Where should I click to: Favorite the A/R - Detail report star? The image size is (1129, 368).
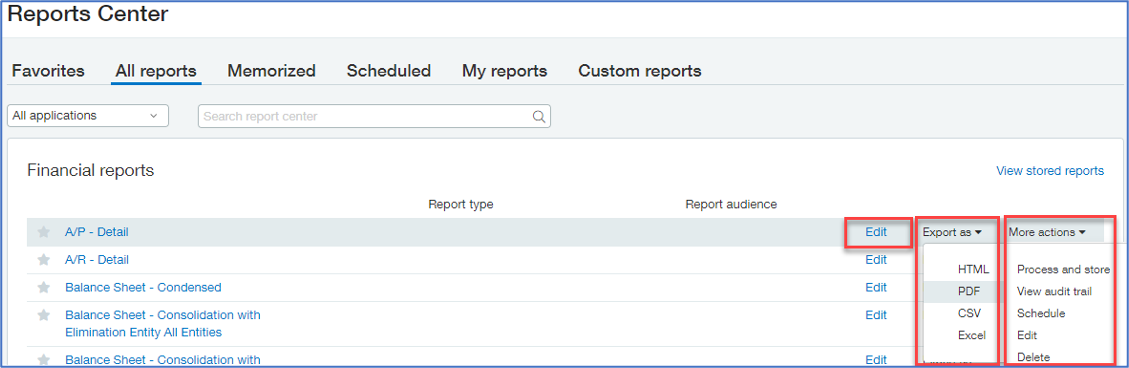(x=44, y=259)
